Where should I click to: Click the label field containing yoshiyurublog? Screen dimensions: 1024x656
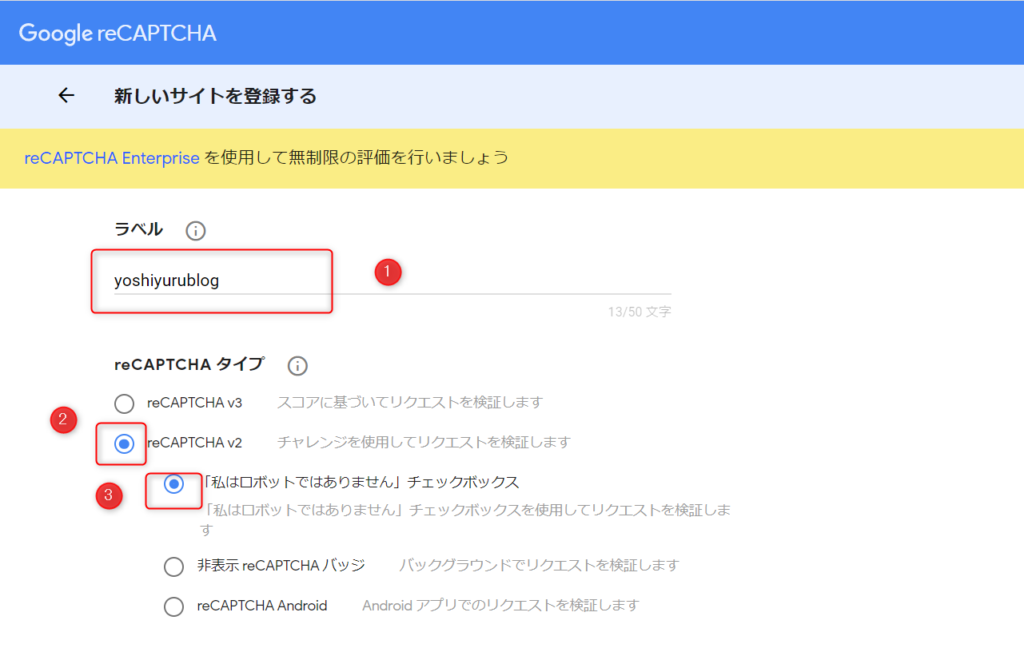click(392, 281)
